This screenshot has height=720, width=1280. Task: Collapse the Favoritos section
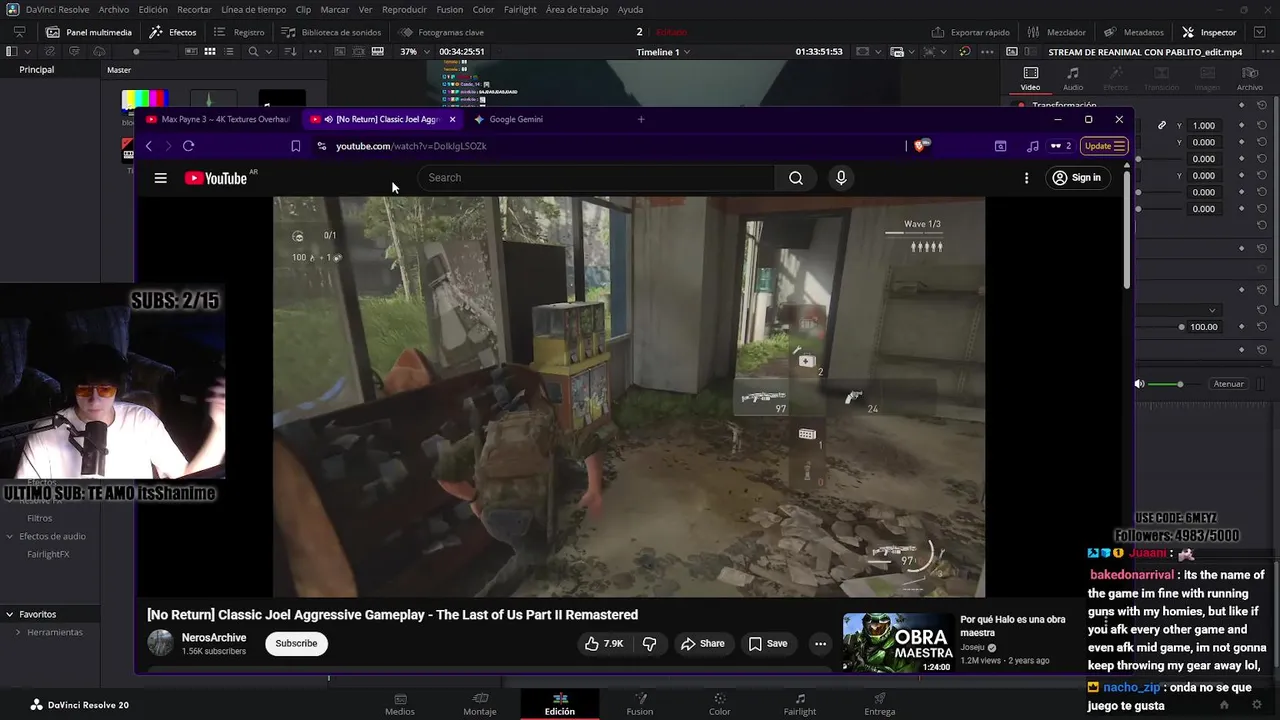coord(9,614)
